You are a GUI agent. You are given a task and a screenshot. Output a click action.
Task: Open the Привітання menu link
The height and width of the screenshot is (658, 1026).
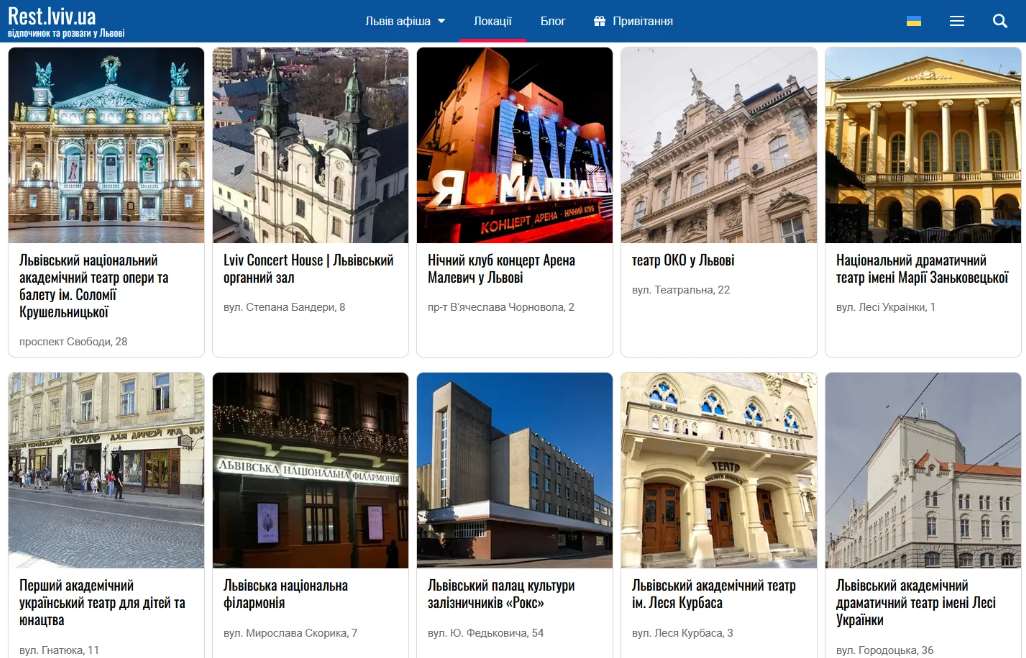click(x=642, y=21)
